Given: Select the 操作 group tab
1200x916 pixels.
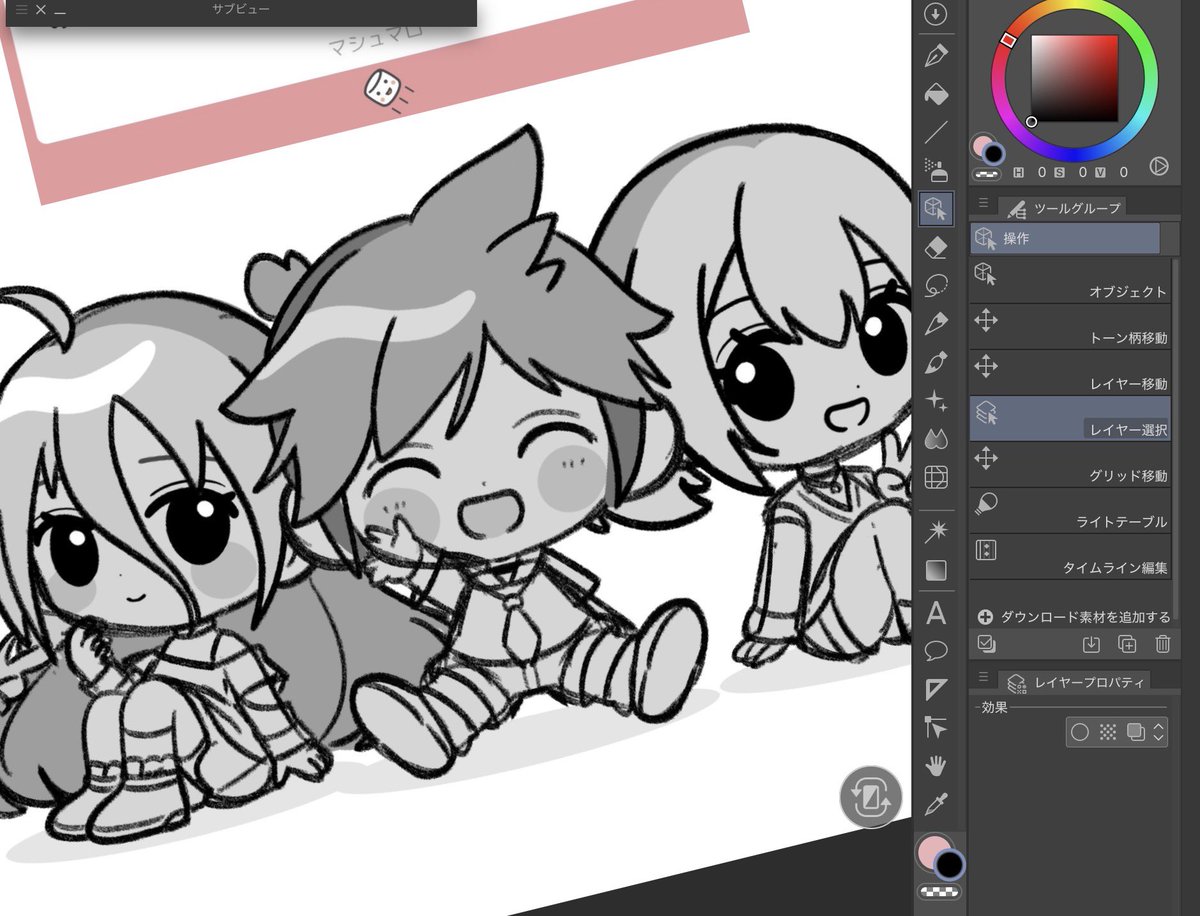Looking at the screenshot, I should [x=1065, y=238].
